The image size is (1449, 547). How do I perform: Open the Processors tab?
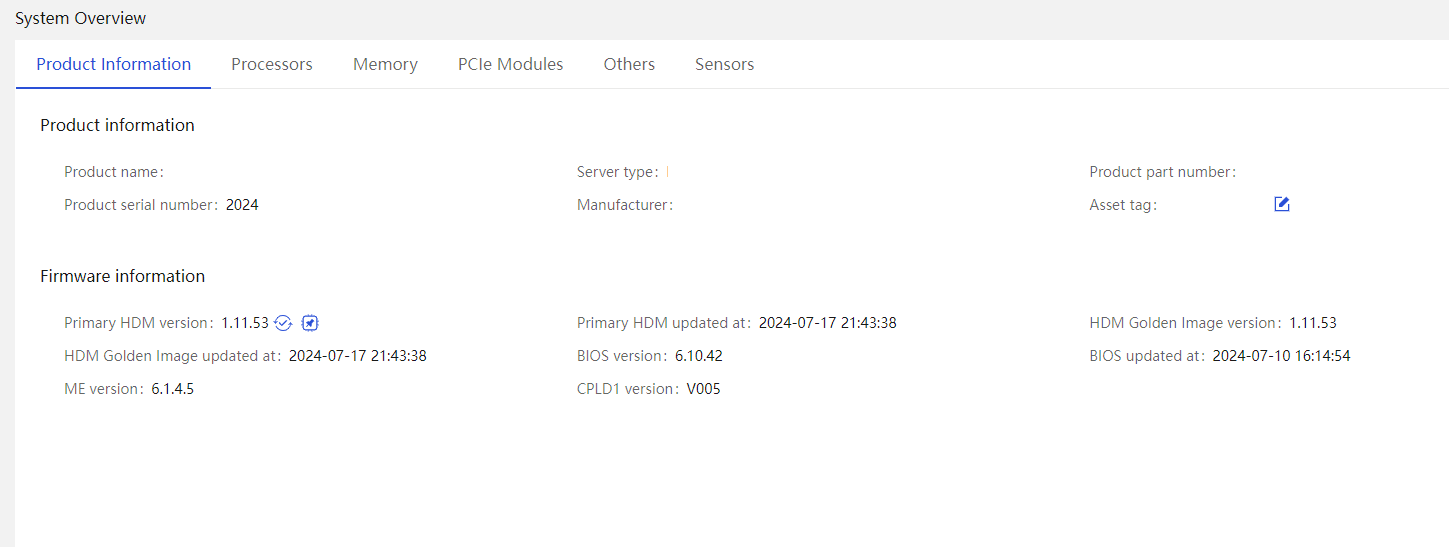(272, 64)
